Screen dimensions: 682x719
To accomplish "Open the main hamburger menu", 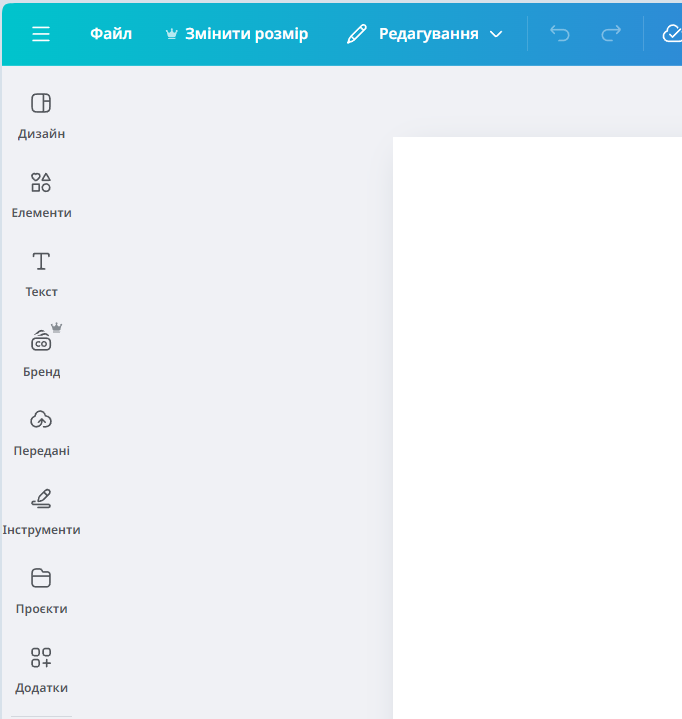I will pos(41,34).
